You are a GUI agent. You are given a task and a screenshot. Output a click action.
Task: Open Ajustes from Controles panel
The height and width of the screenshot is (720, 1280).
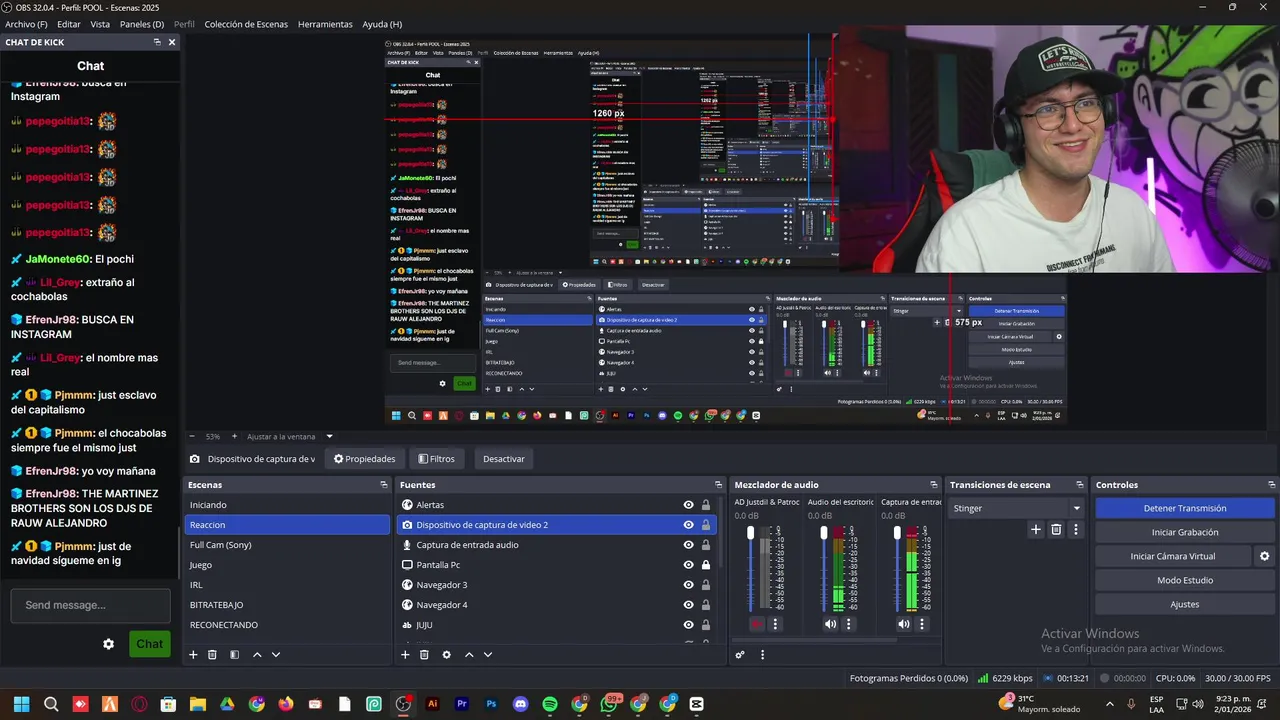[1185, 604]
